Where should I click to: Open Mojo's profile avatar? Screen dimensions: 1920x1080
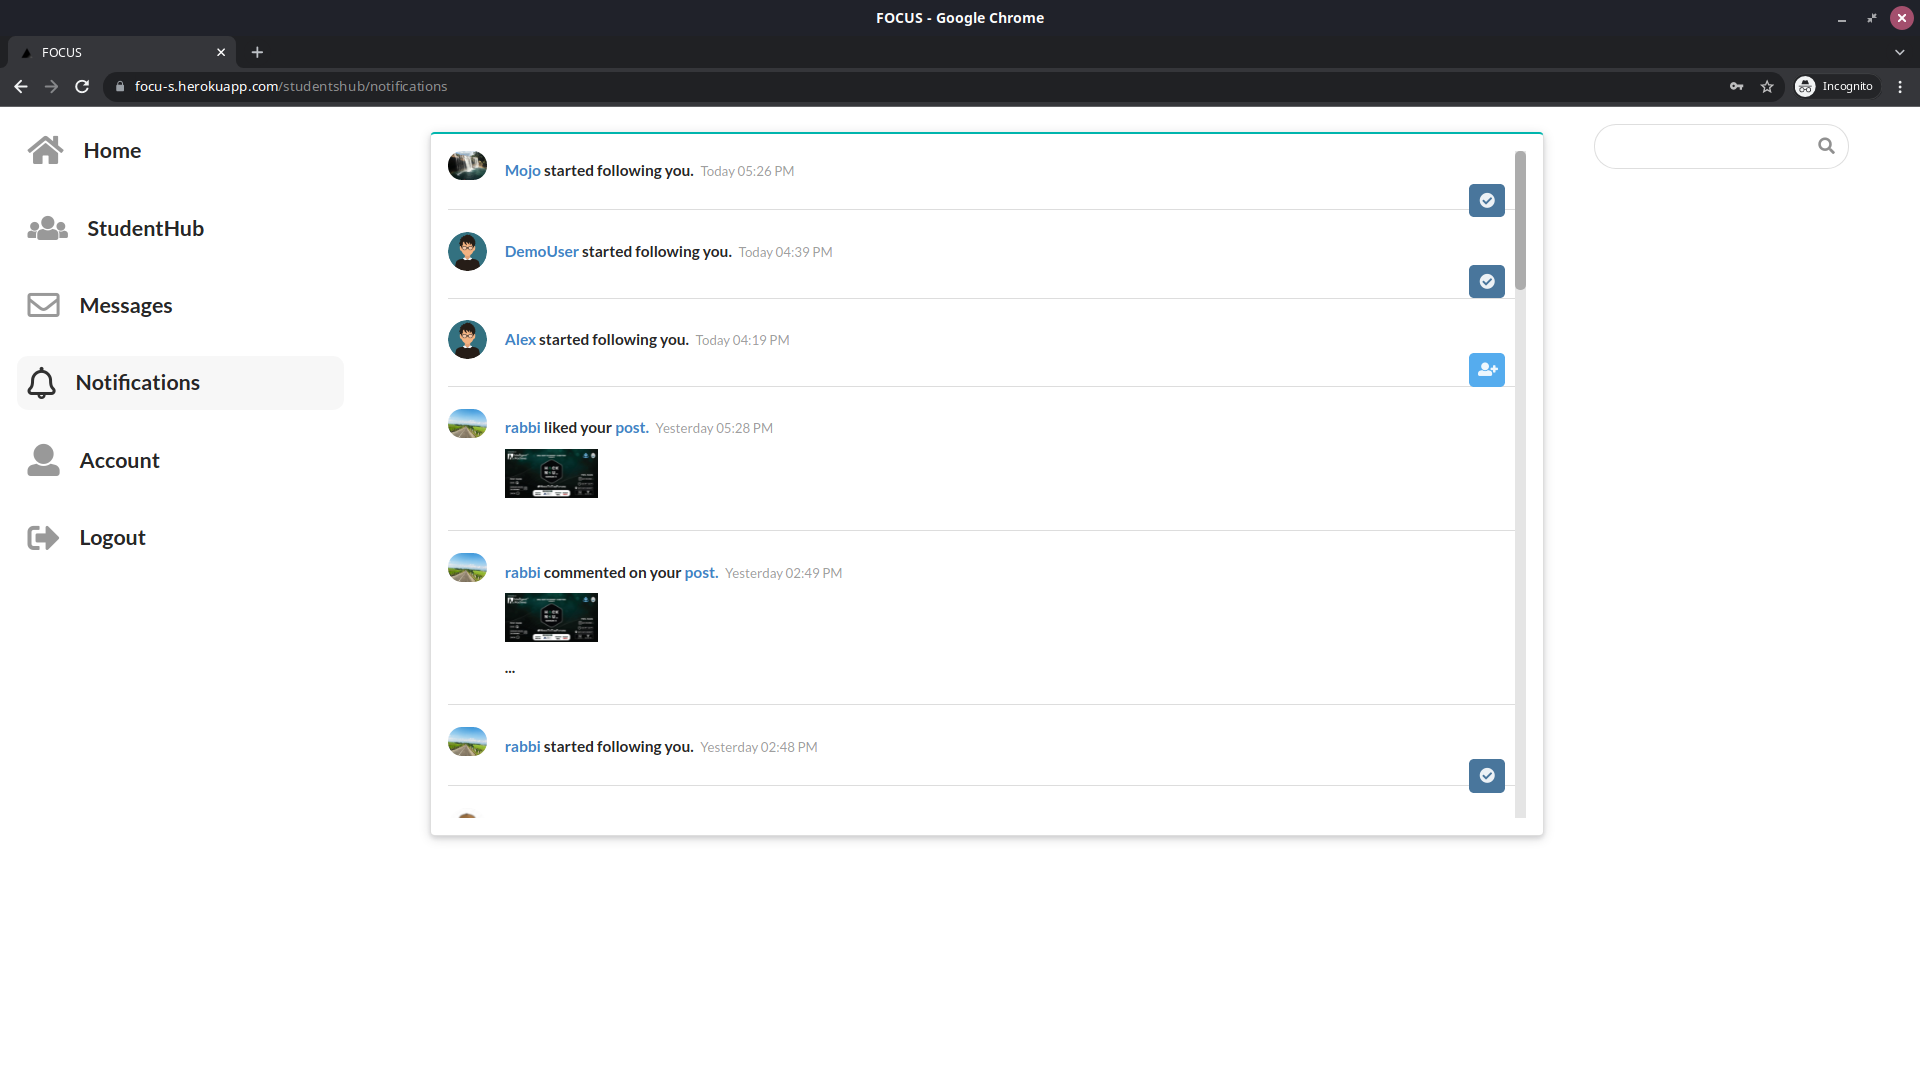(x=466, y=165)
